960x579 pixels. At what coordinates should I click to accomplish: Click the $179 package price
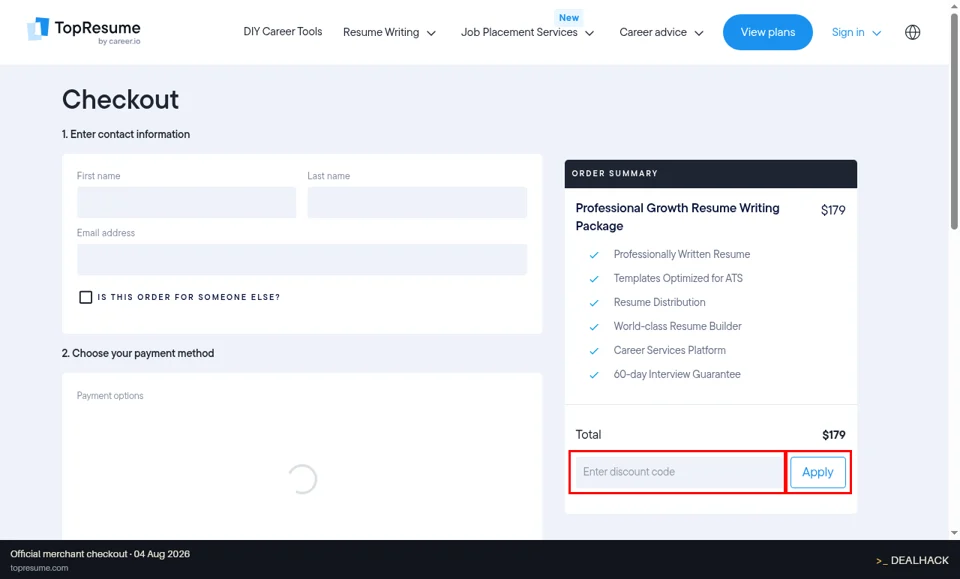coord(833,210)
